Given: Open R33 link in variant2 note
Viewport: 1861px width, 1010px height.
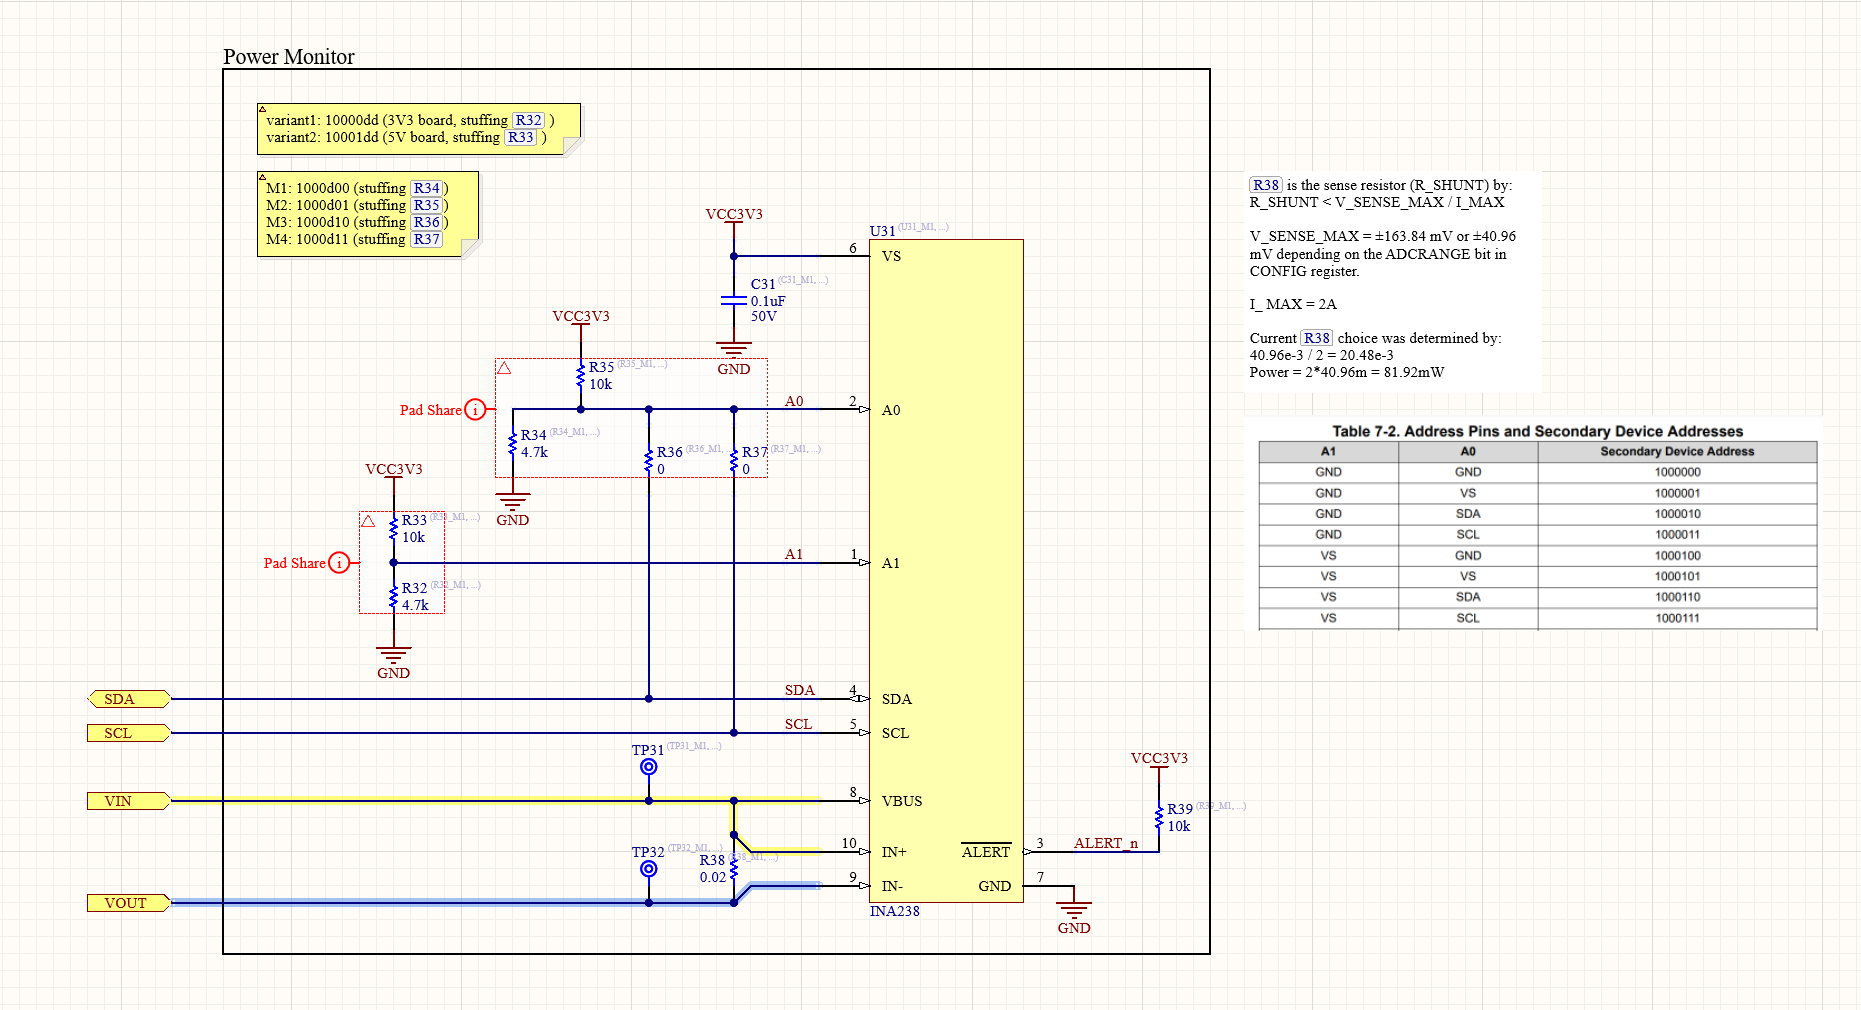Looking at the screenshot, I should pyautogui.click(x=520, y=137).
